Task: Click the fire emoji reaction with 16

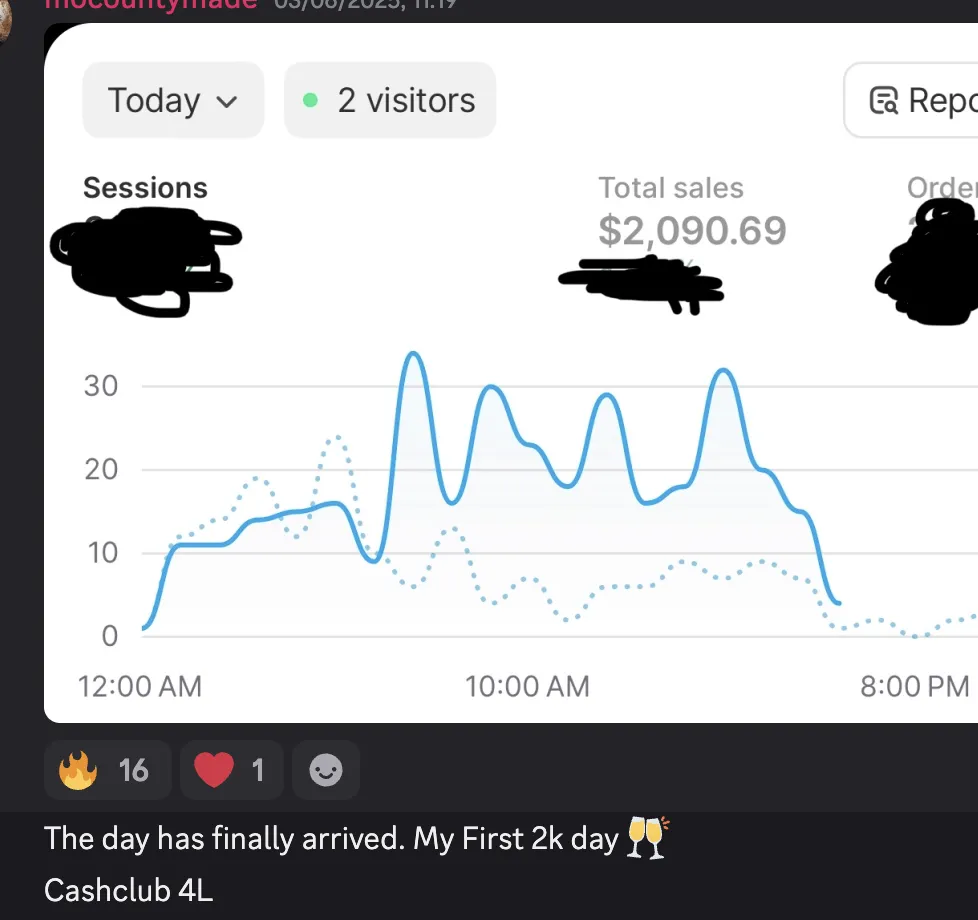Action: (x=107, y=770)
